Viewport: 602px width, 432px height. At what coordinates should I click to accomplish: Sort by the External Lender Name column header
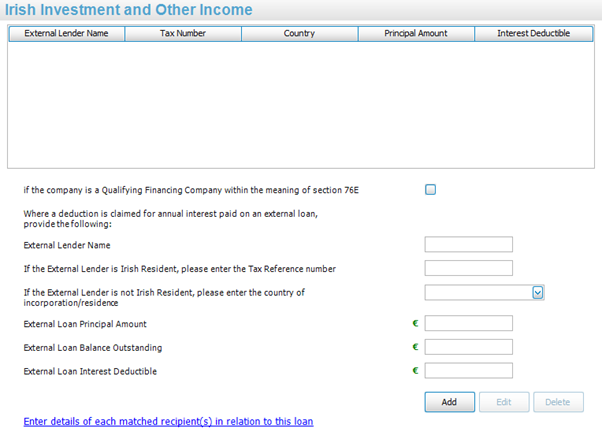click(67, 33)
